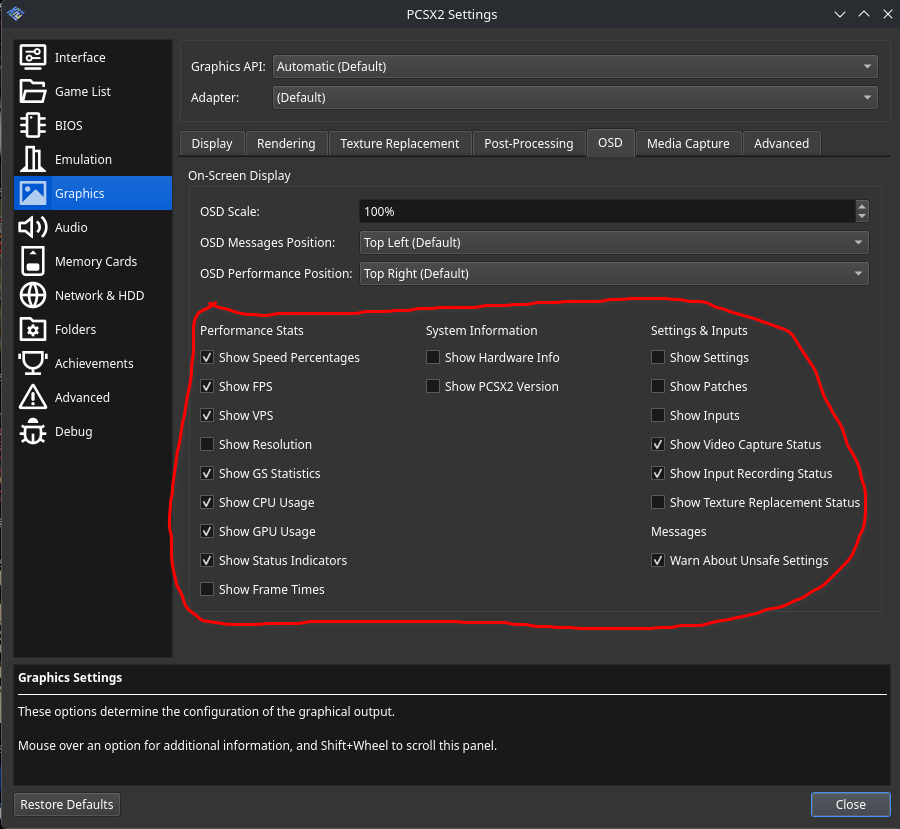Open Interface settings icon in sidebar
This screenshot has width=900, height=829.
tap(33, 57)
